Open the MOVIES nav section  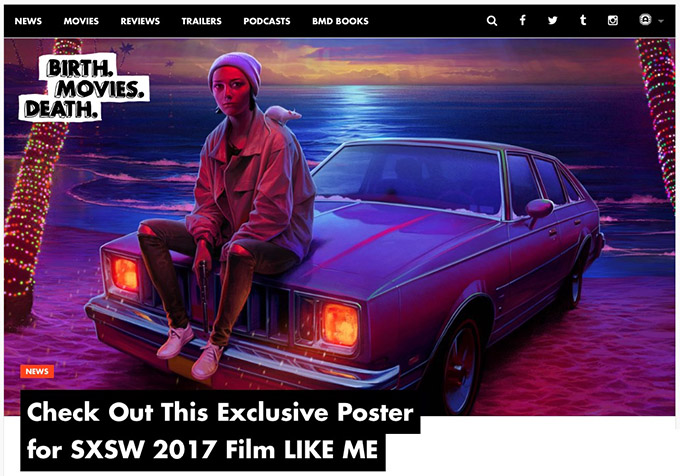pyautogui.click(x=81, y=21)
